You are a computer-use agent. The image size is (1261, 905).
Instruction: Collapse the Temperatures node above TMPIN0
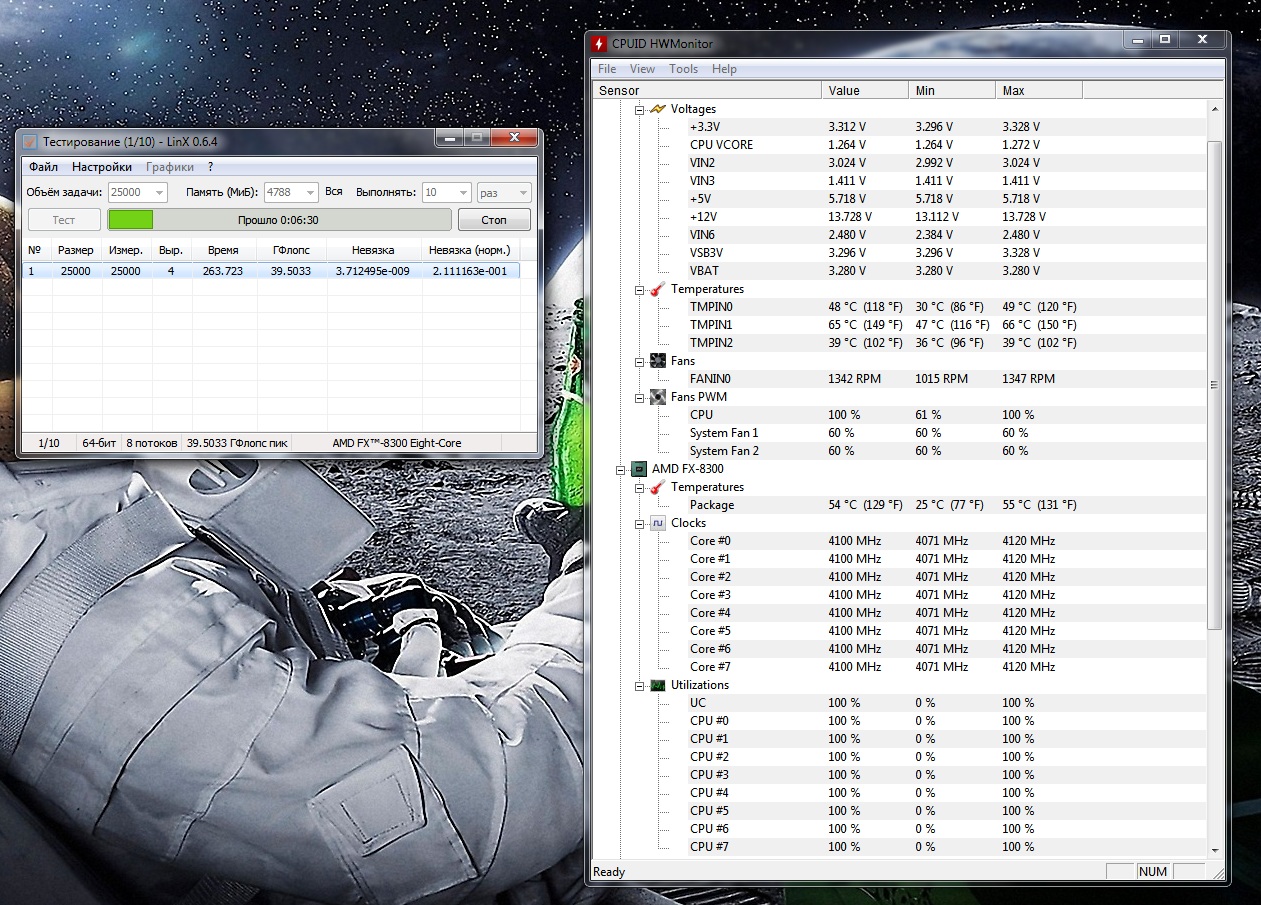(639, 289)
